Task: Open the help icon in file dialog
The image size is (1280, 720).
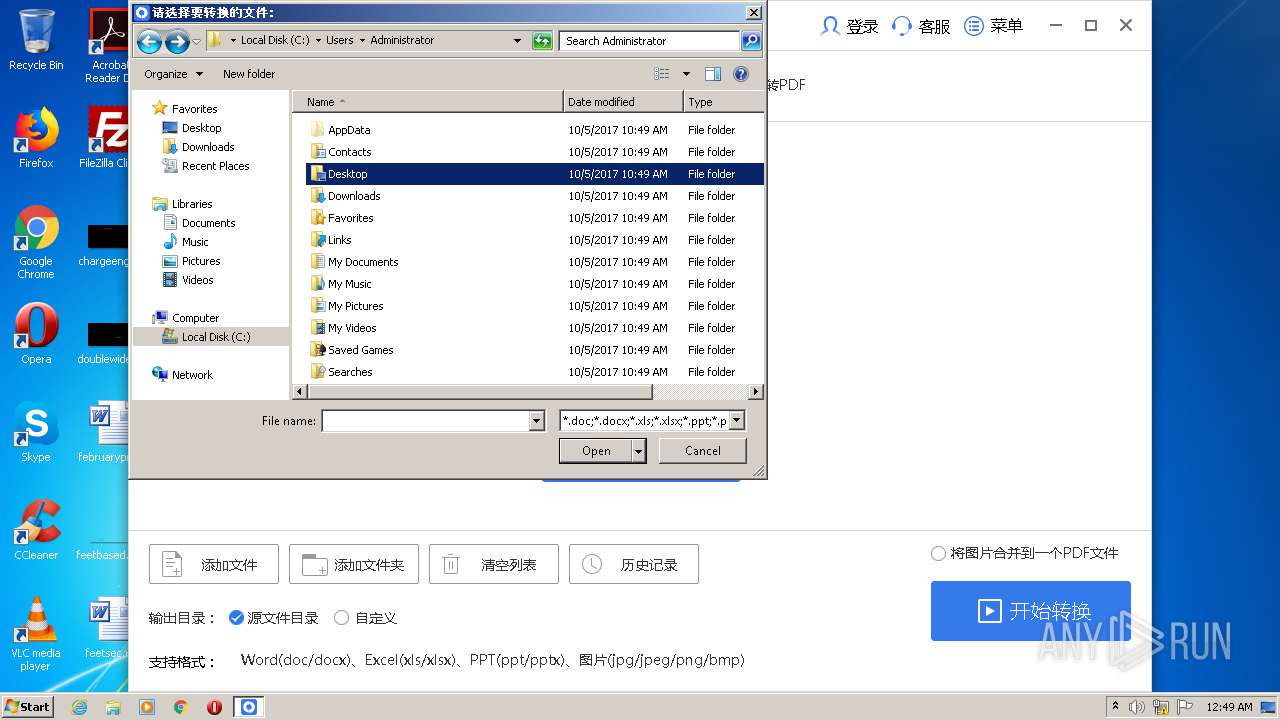Action: [741, 74]
